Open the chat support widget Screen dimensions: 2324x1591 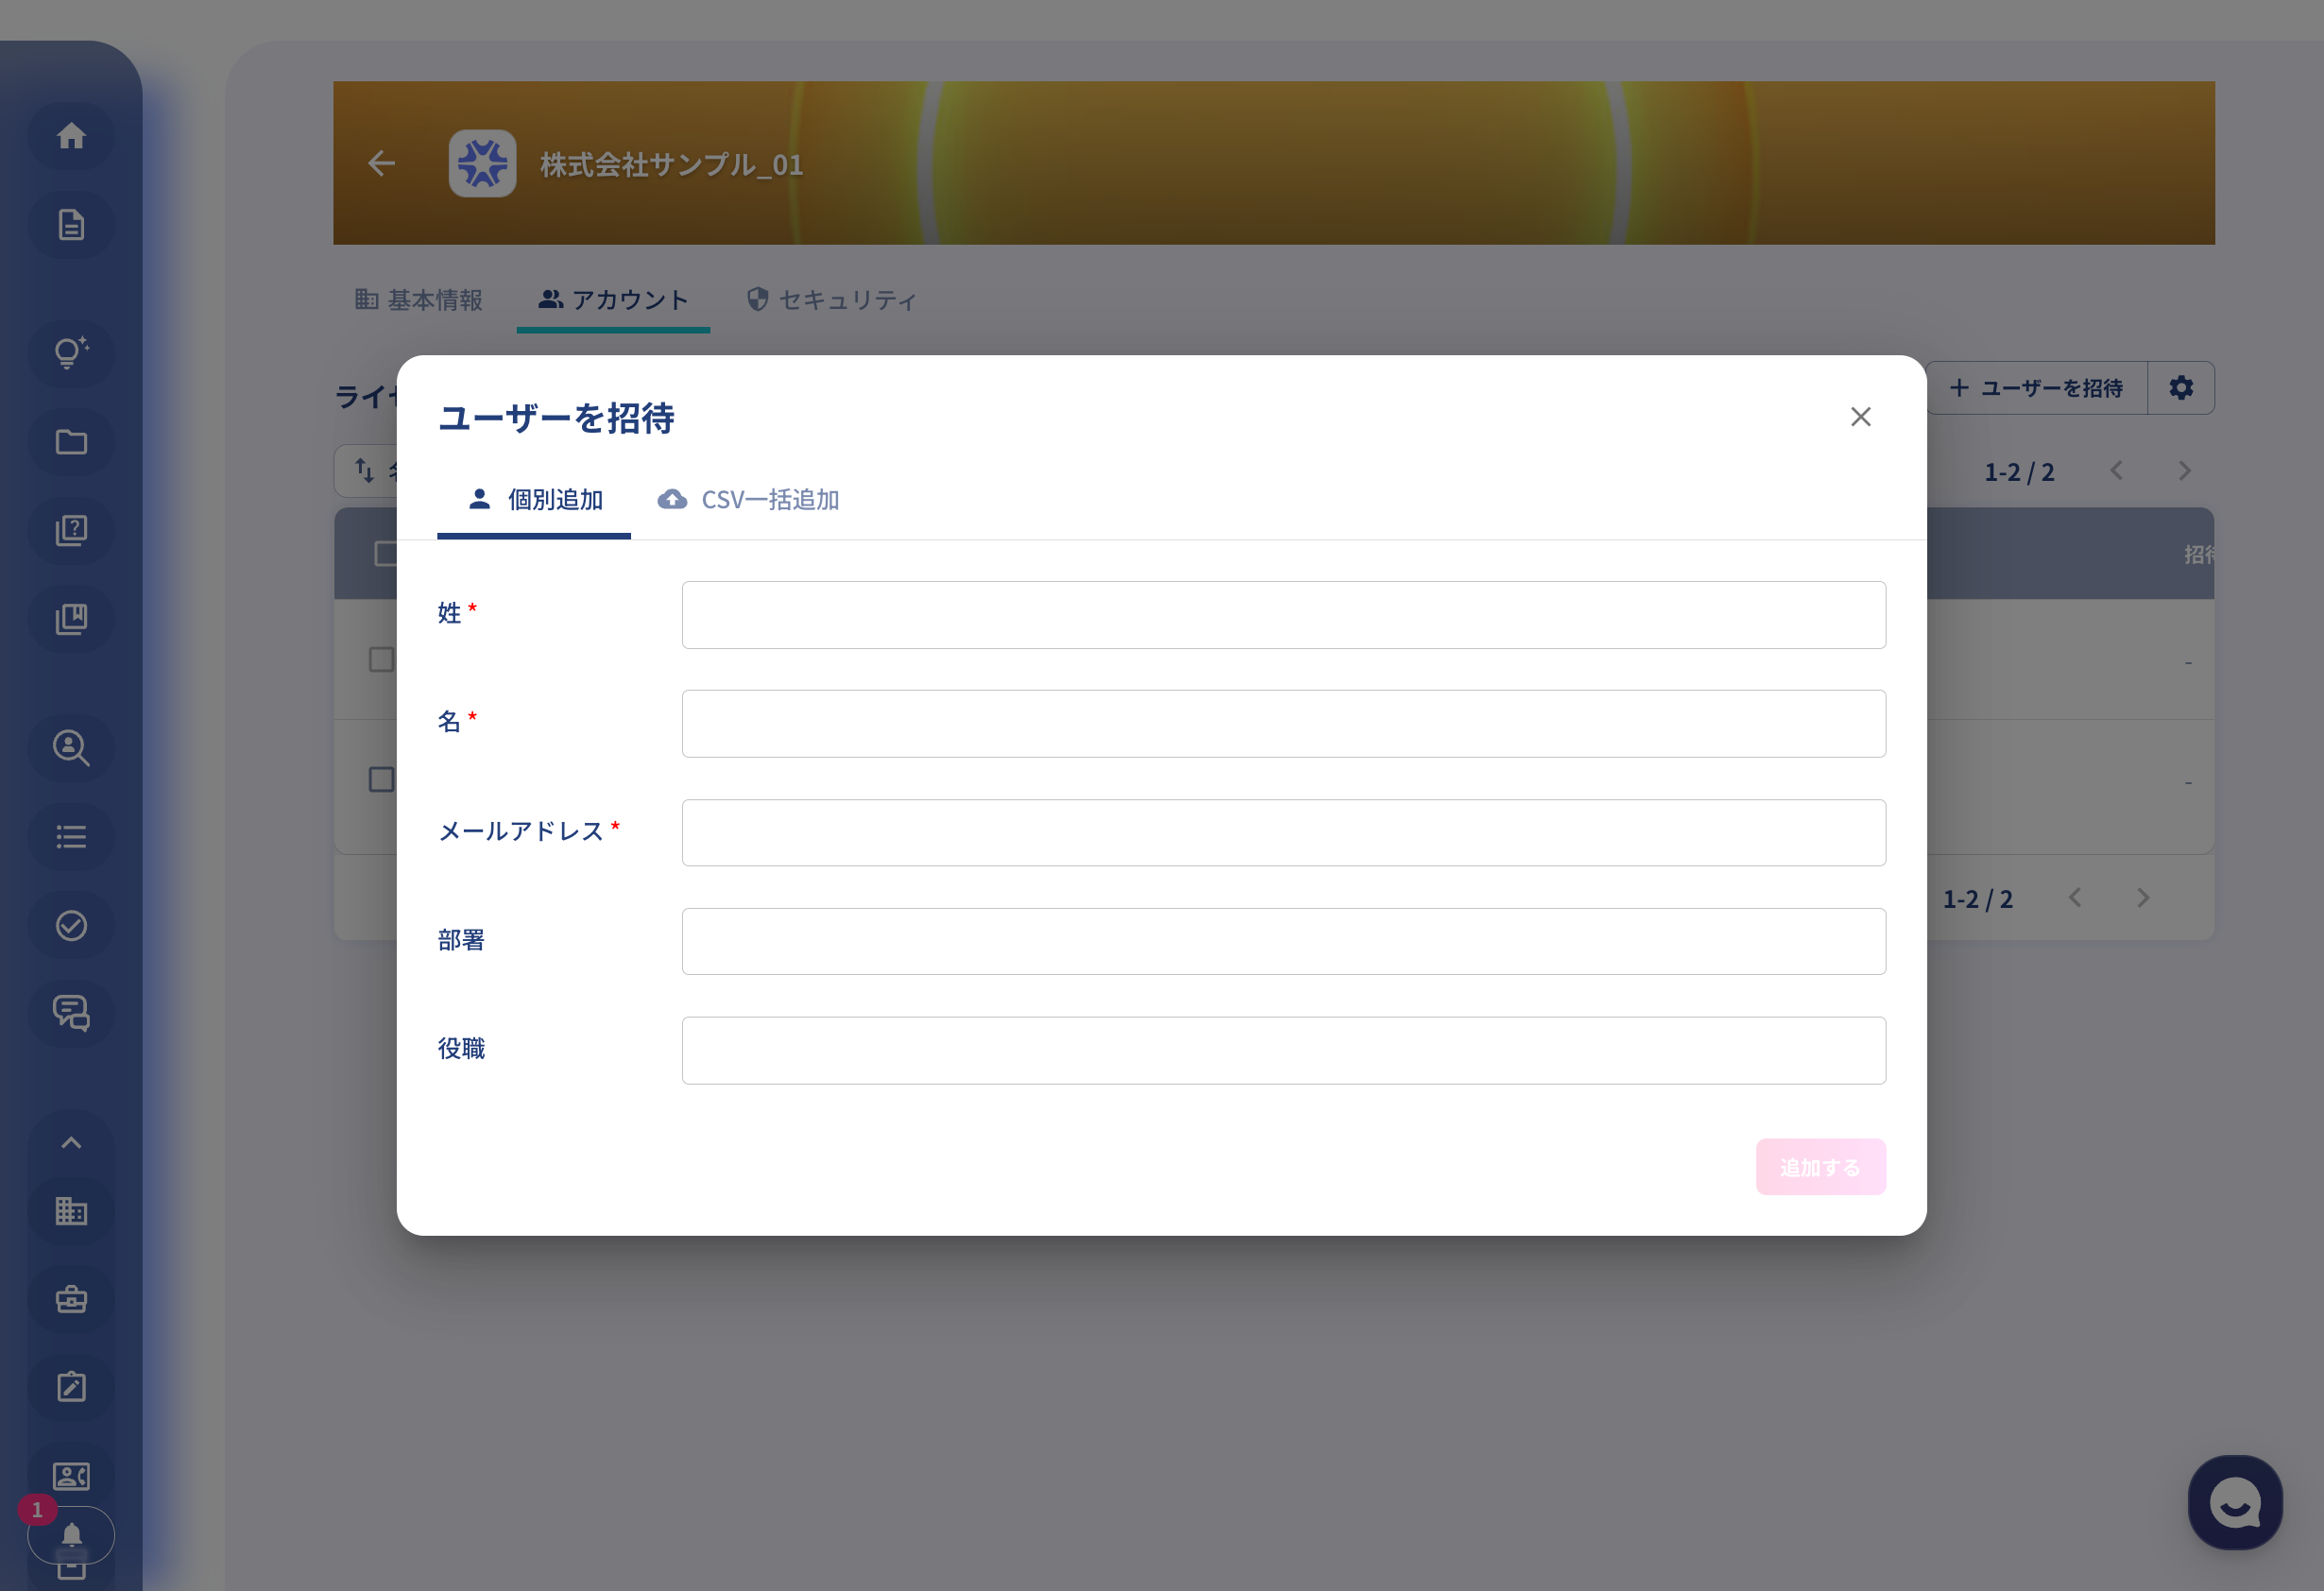coord(2235,1503)
